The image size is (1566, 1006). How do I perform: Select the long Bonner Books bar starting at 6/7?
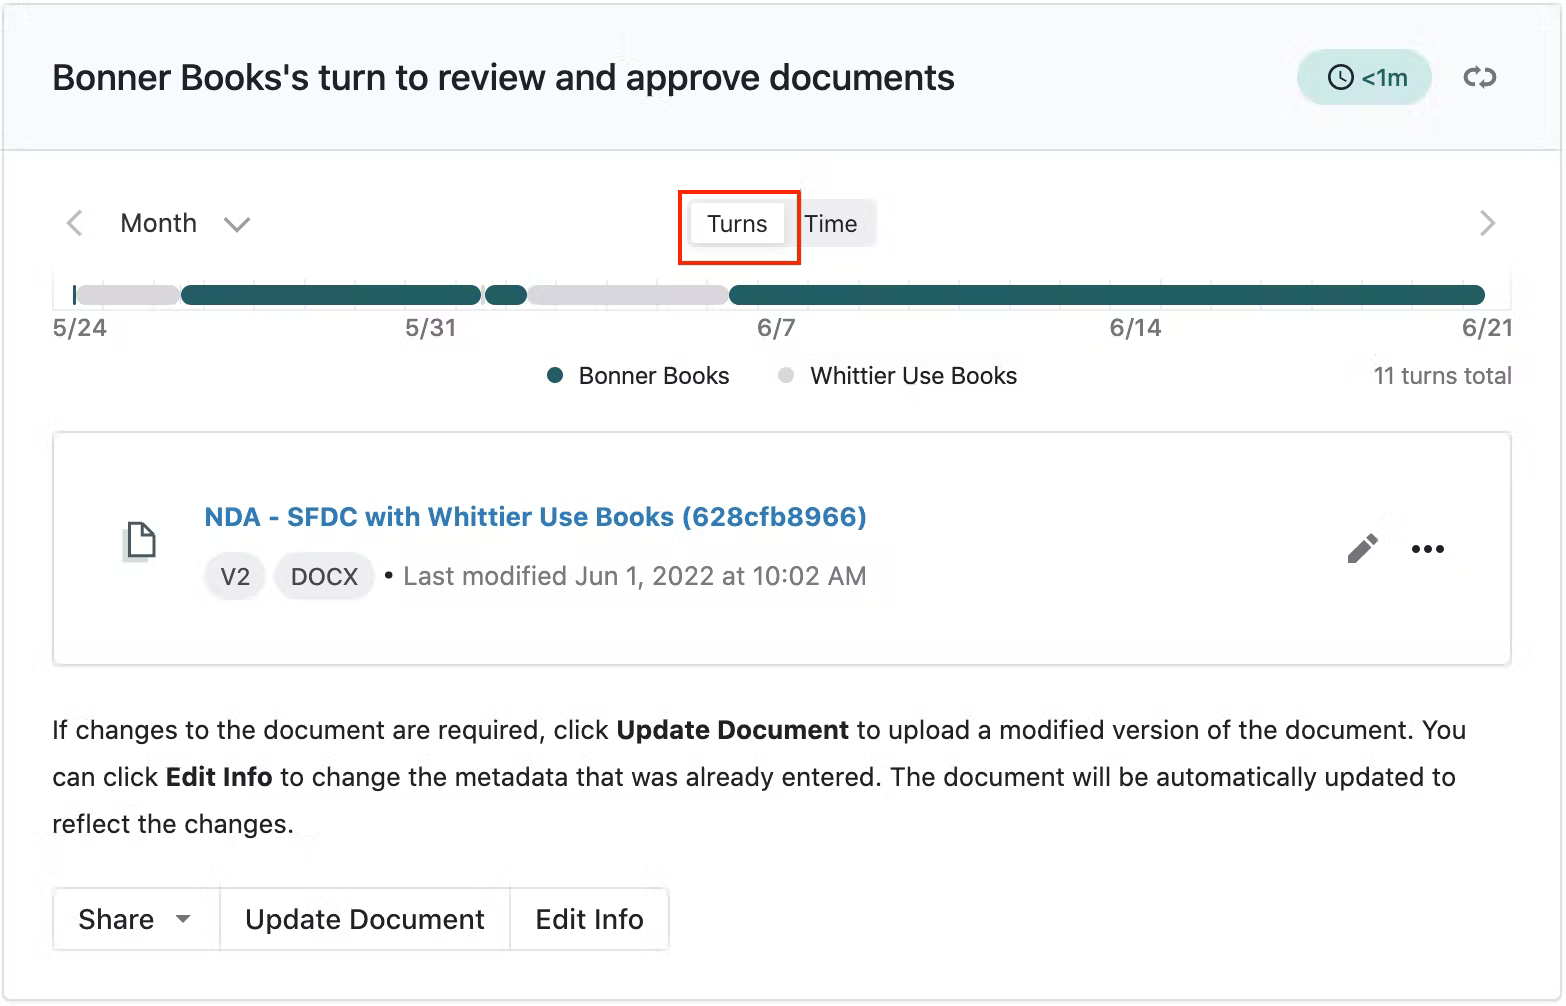click(x=1106, y=295)
